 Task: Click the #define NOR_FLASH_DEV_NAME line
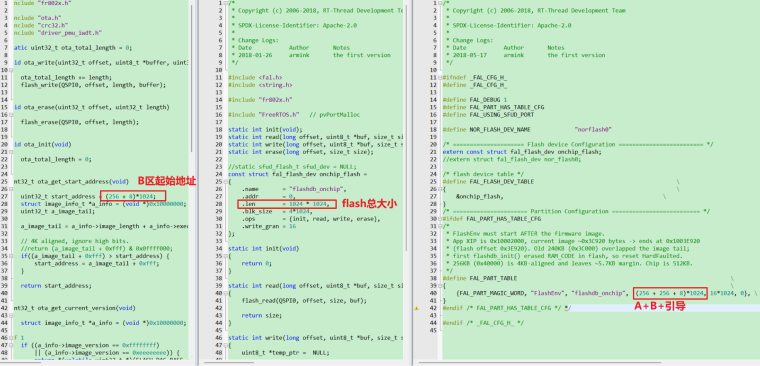tap(527, 129)
